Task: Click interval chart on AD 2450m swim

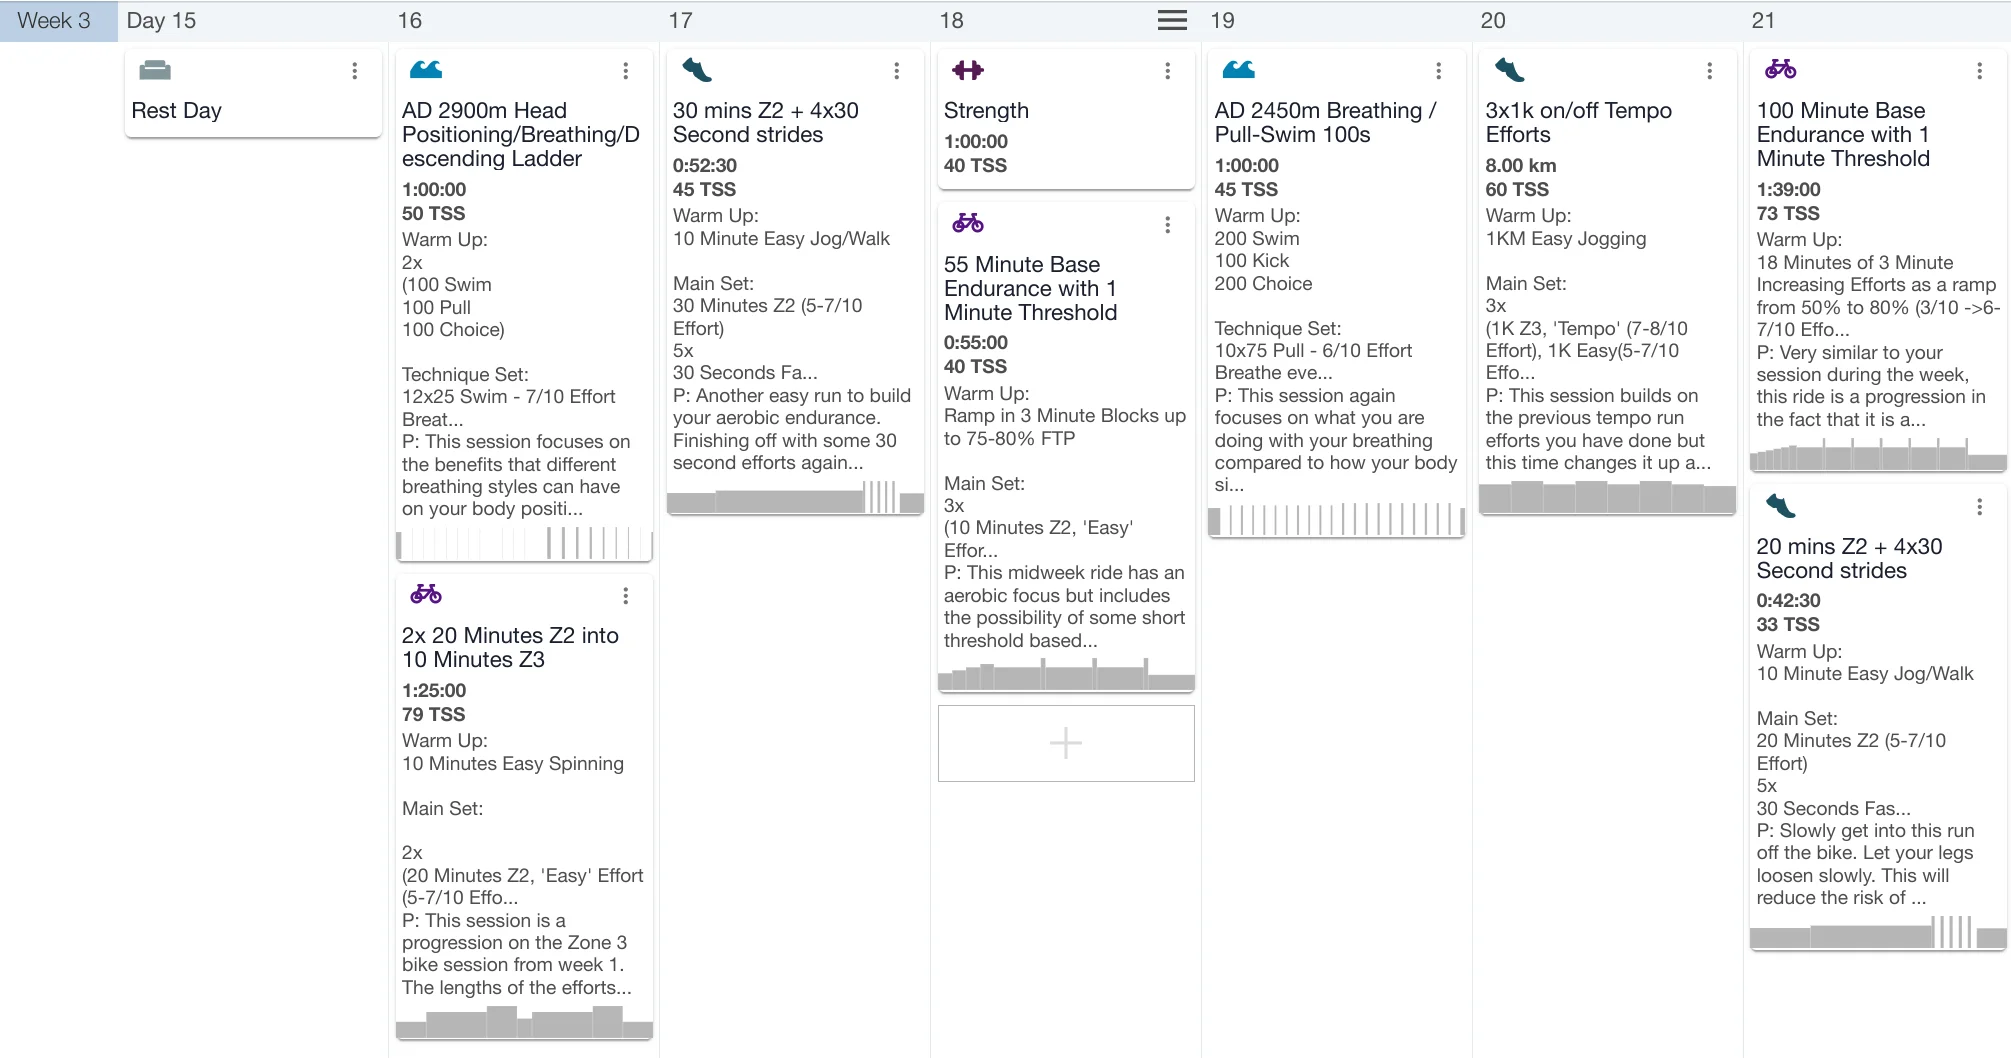Action: [1336, 519]
